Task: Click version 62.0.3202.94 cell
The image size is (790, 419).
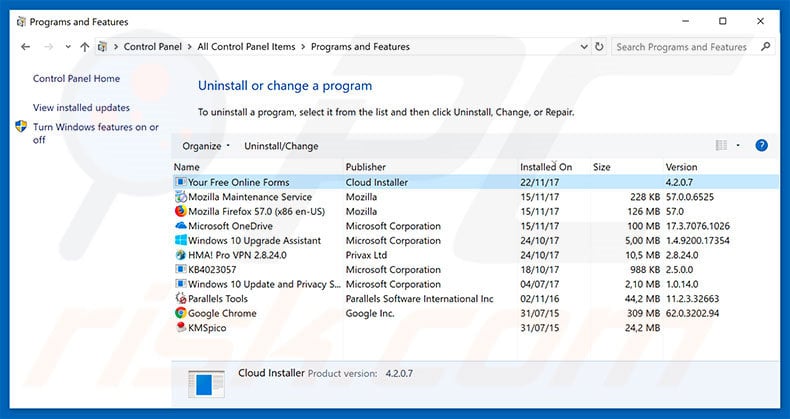Action: 692,313
